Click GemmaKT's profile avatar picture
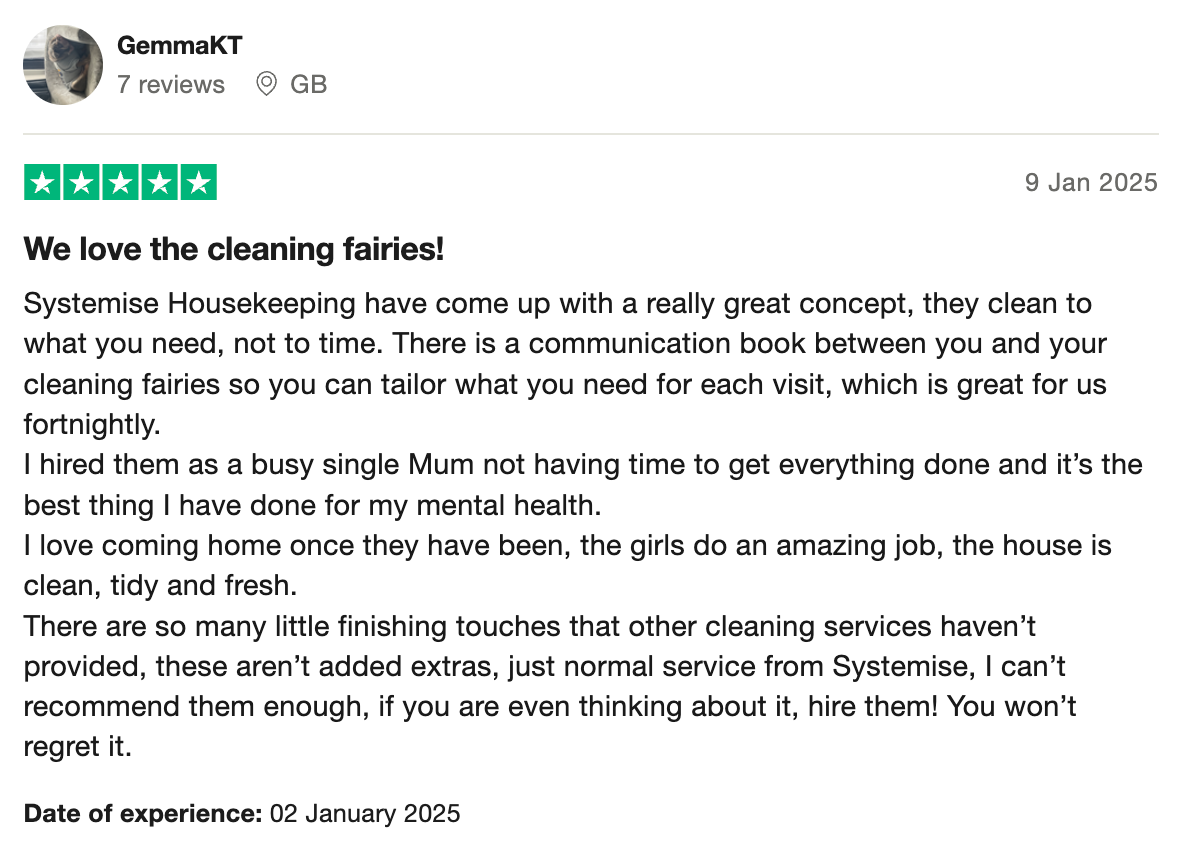The width and height of the screenshot is (1194, 846). tap(63, 65)
